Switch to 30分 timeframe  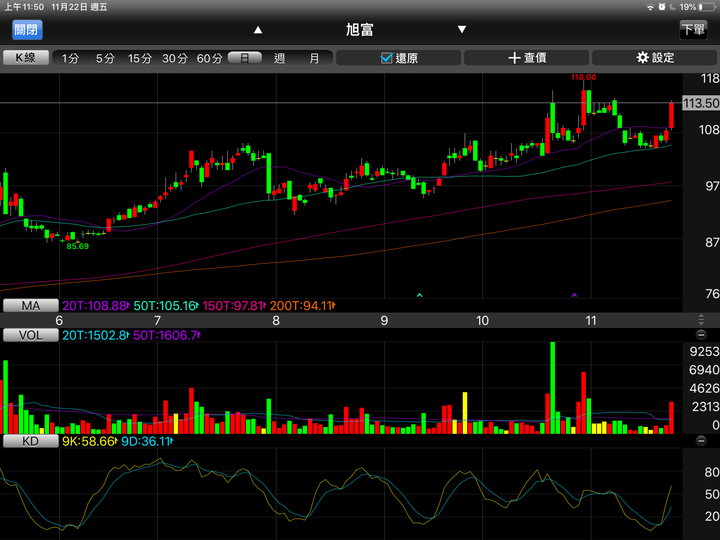[x=174, y=58]
